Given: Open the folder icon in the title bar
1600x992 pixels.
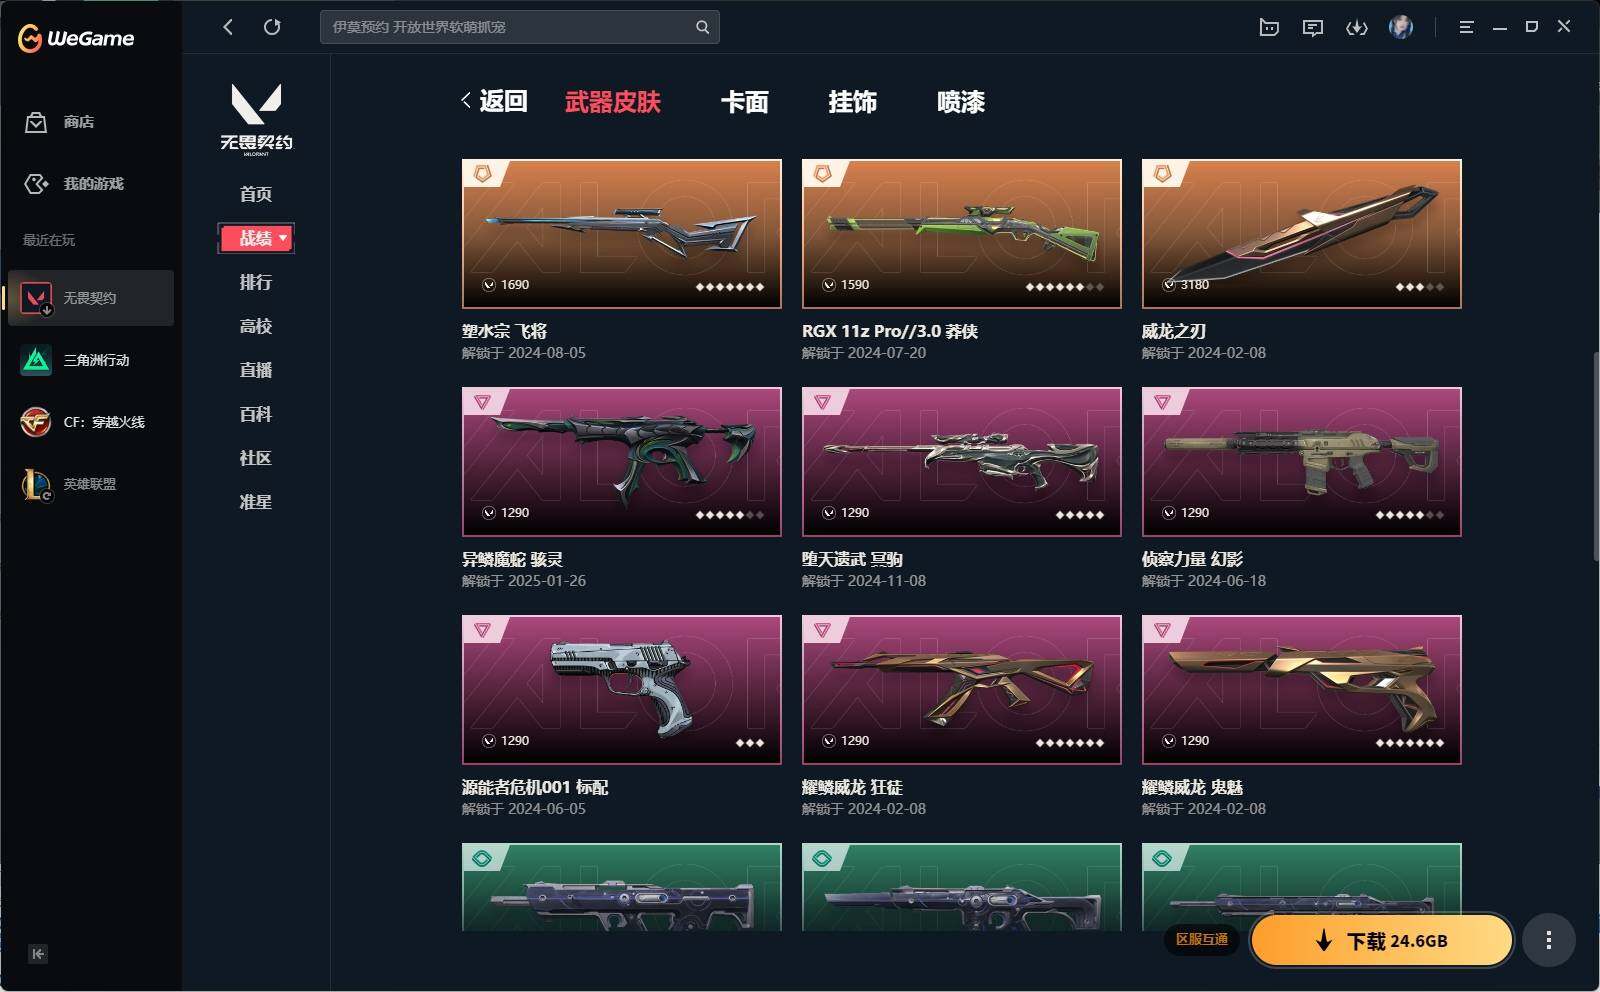Looking at the screenshot, I should coord(1269,27).
